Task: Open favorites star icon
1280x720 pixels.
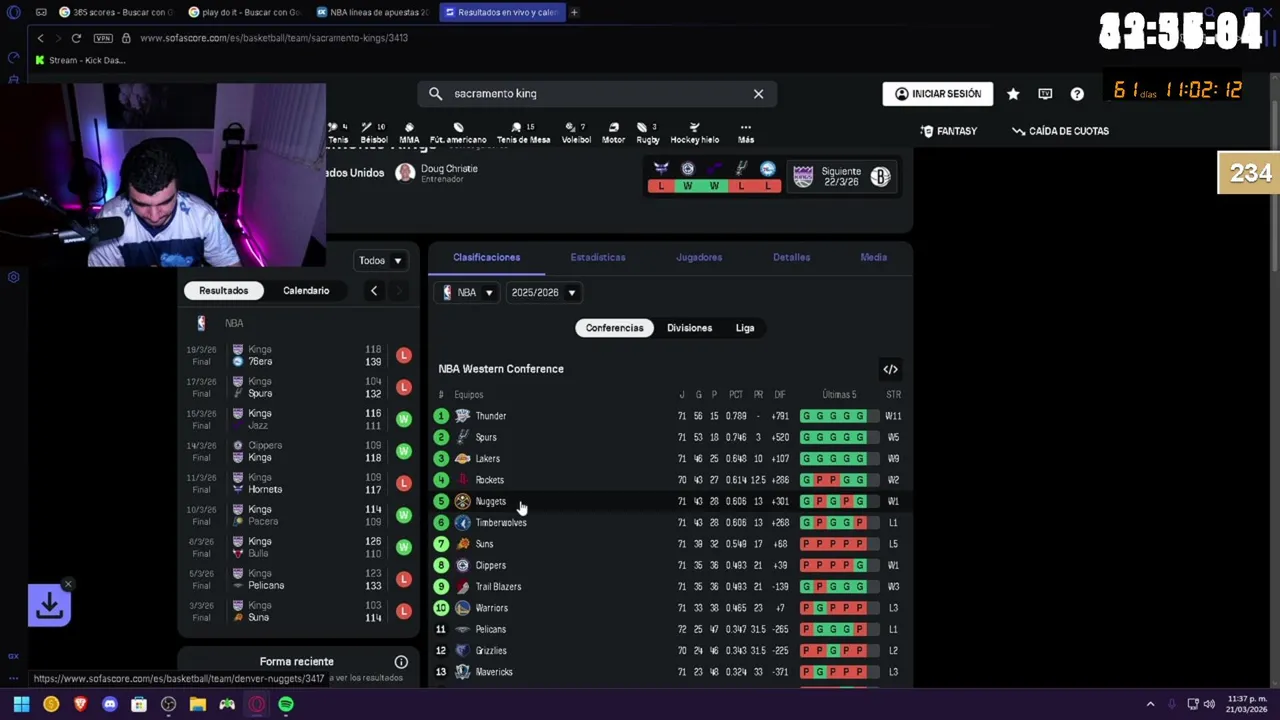Action: pyautogui.click(x=1013, y=94)
